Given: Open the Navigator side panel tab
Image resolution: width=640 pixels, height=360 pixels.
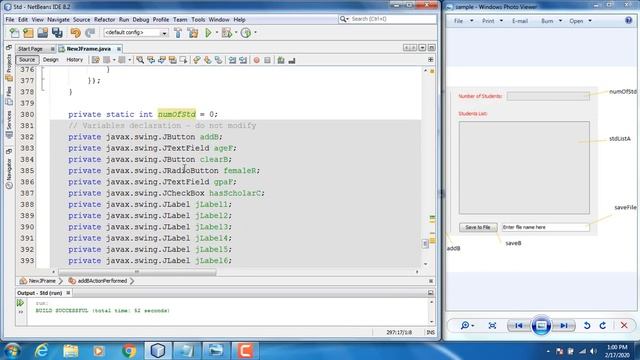Looking at the screenshot, I should pos(9,174).
